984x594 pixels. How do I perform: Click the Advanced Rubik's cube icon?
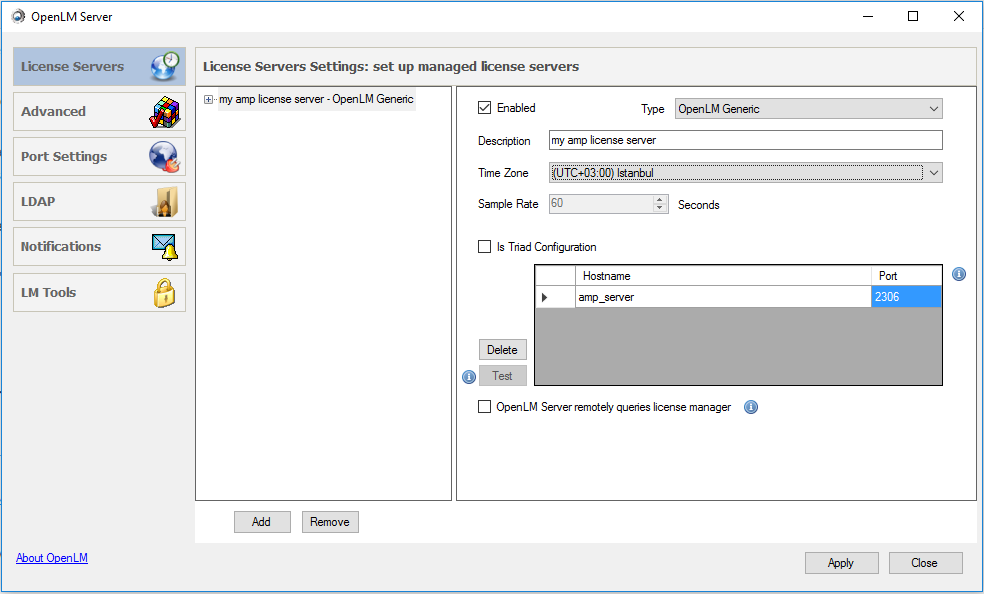coord(165,112)
